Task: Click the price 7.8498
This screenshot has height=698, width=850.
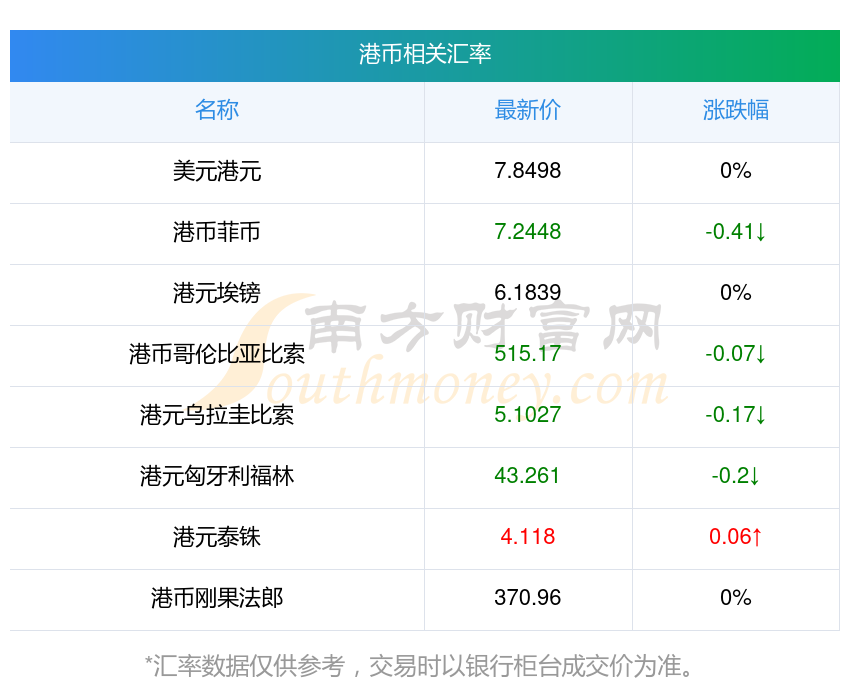Action: [x=527, y=171]
